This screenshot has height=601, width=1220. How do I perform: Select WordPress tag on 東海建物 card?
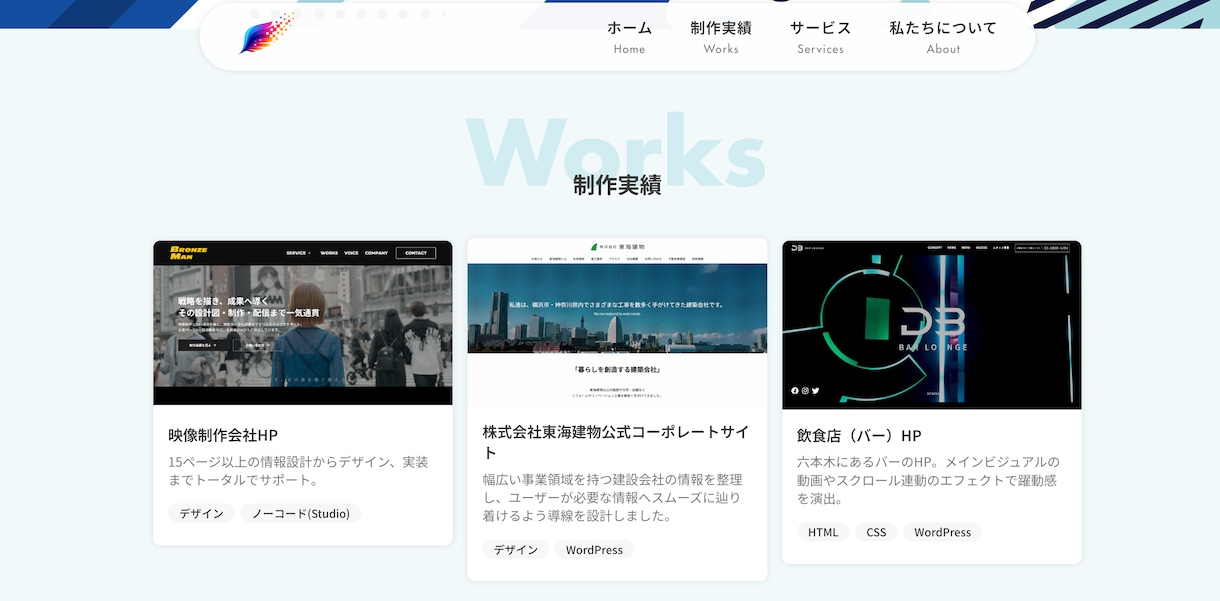594,550
